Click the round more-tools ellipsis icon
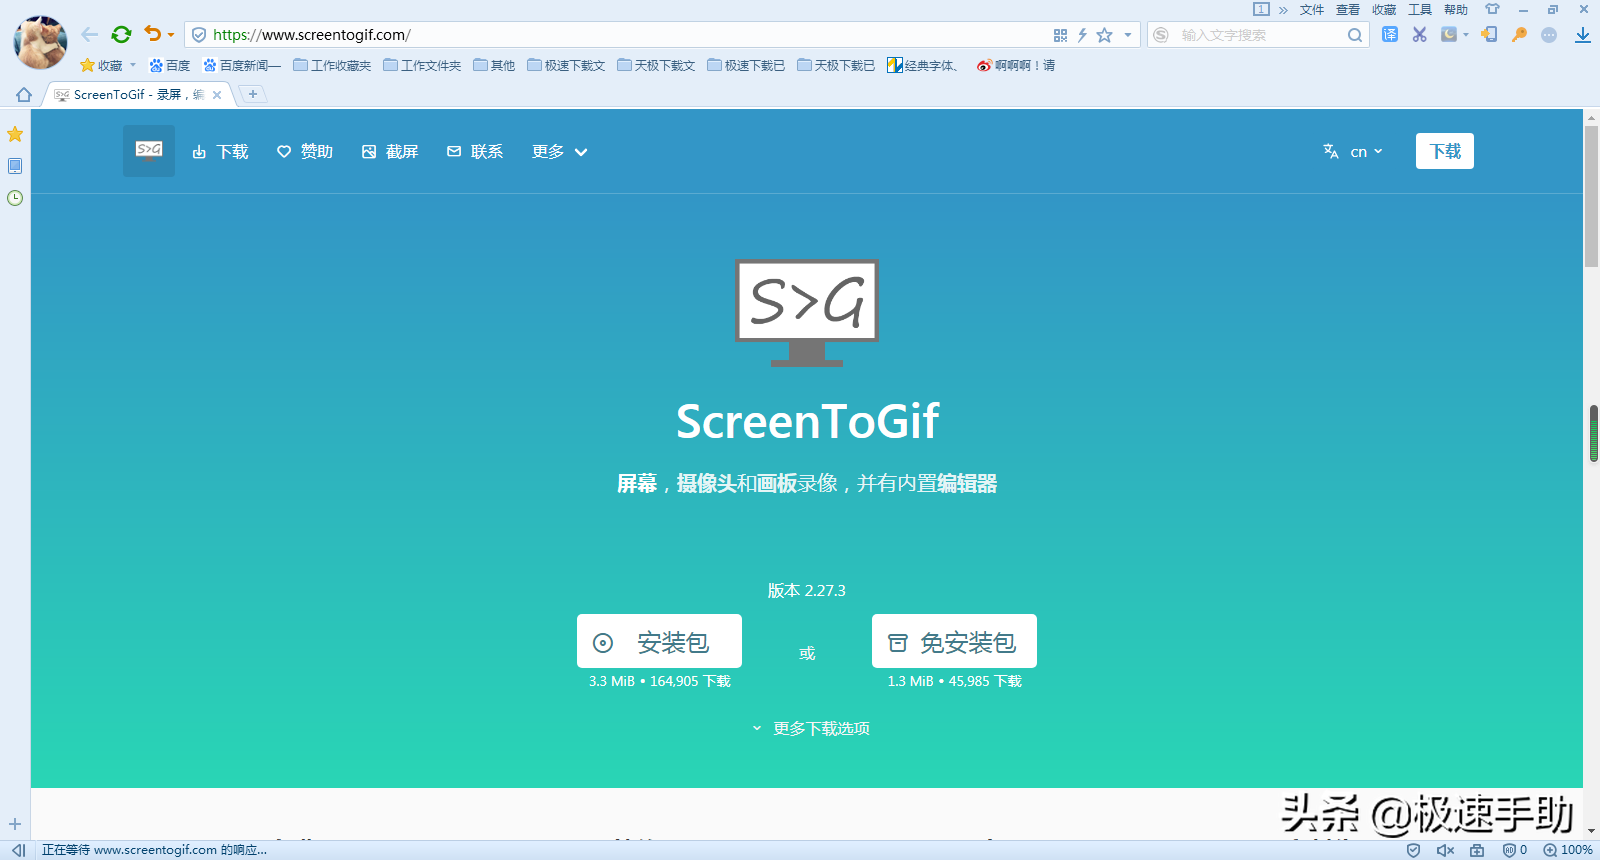This screenshot has height=860, width=1600. [x=1549, y=35]
